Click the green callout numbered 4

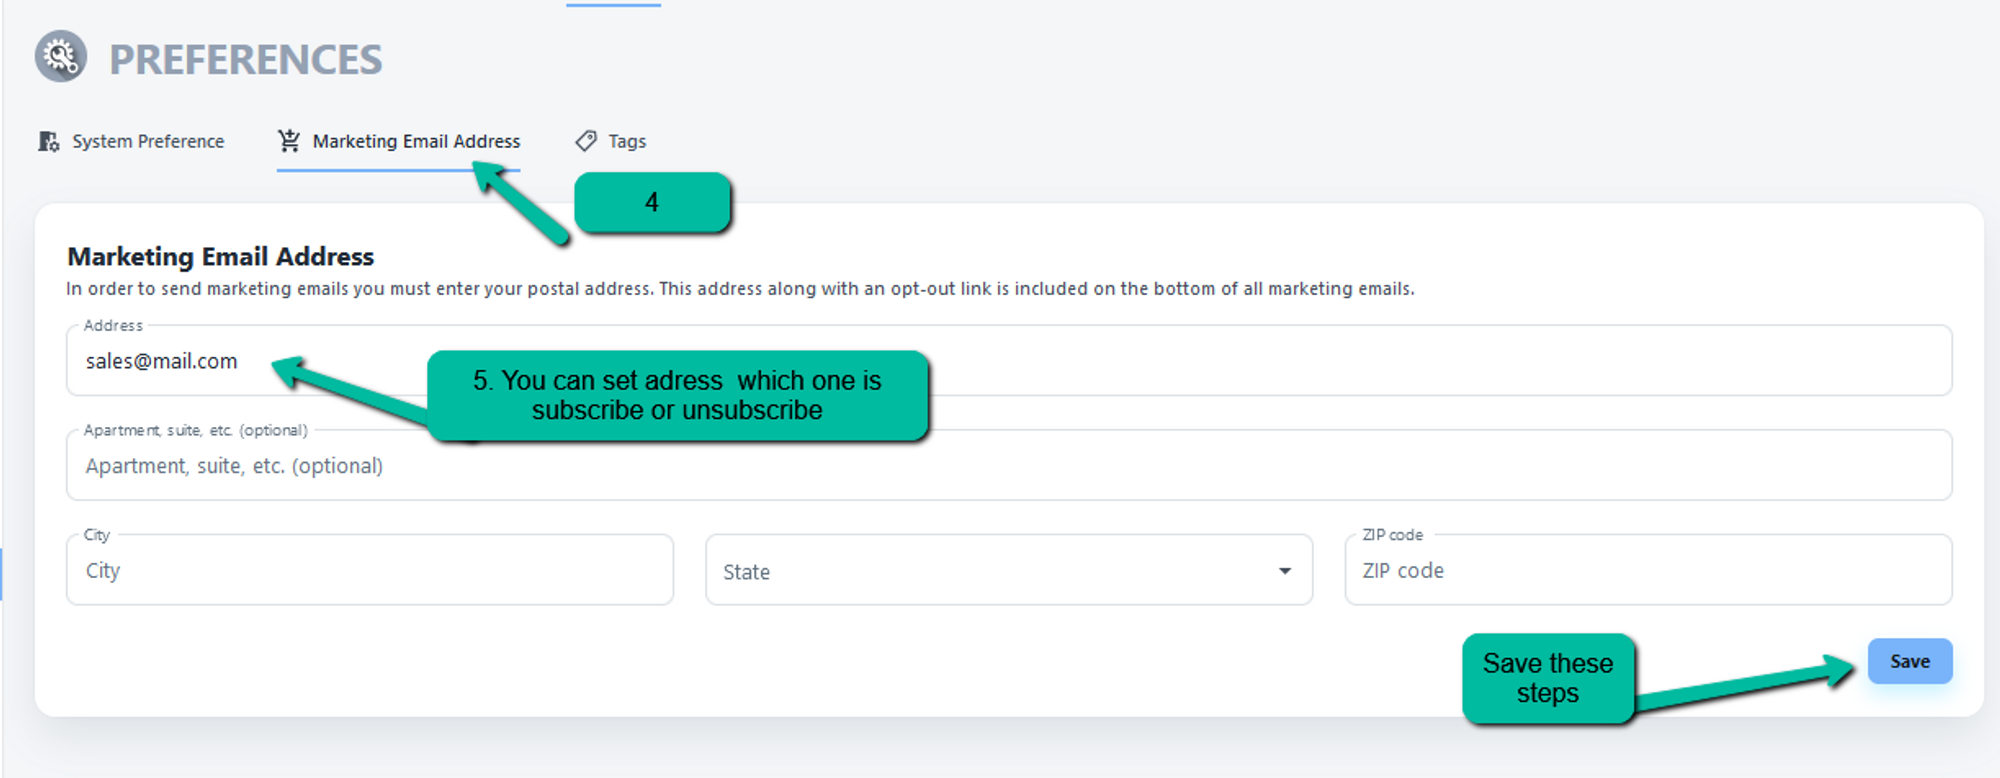652,203
